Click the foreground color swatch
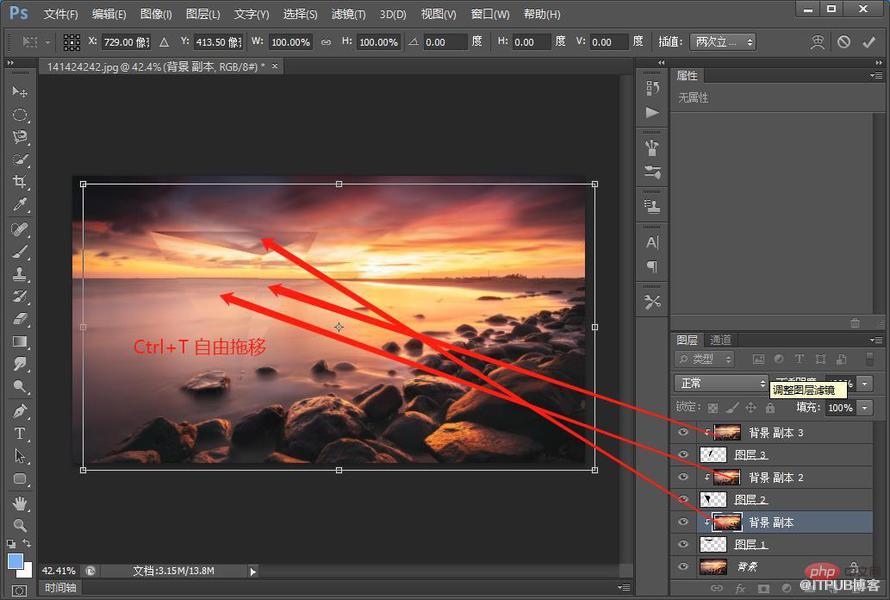The image size is (890, 600). click(x=15, y=561)
